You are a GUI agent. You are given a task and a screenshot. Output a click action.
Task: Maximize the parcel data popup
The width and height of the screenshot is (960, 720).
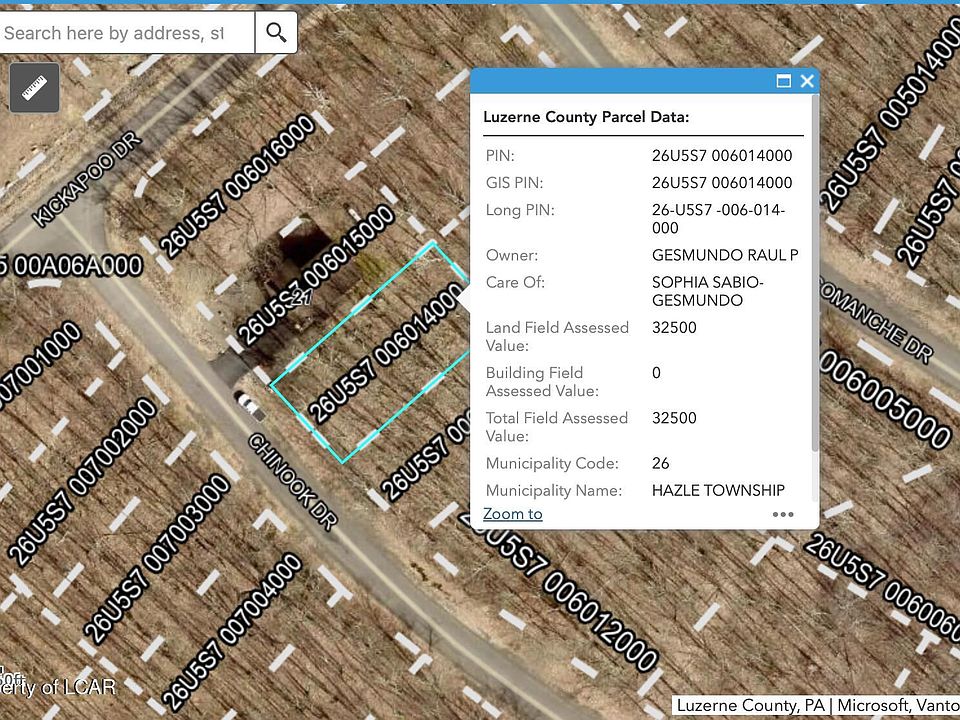[783, 81]
